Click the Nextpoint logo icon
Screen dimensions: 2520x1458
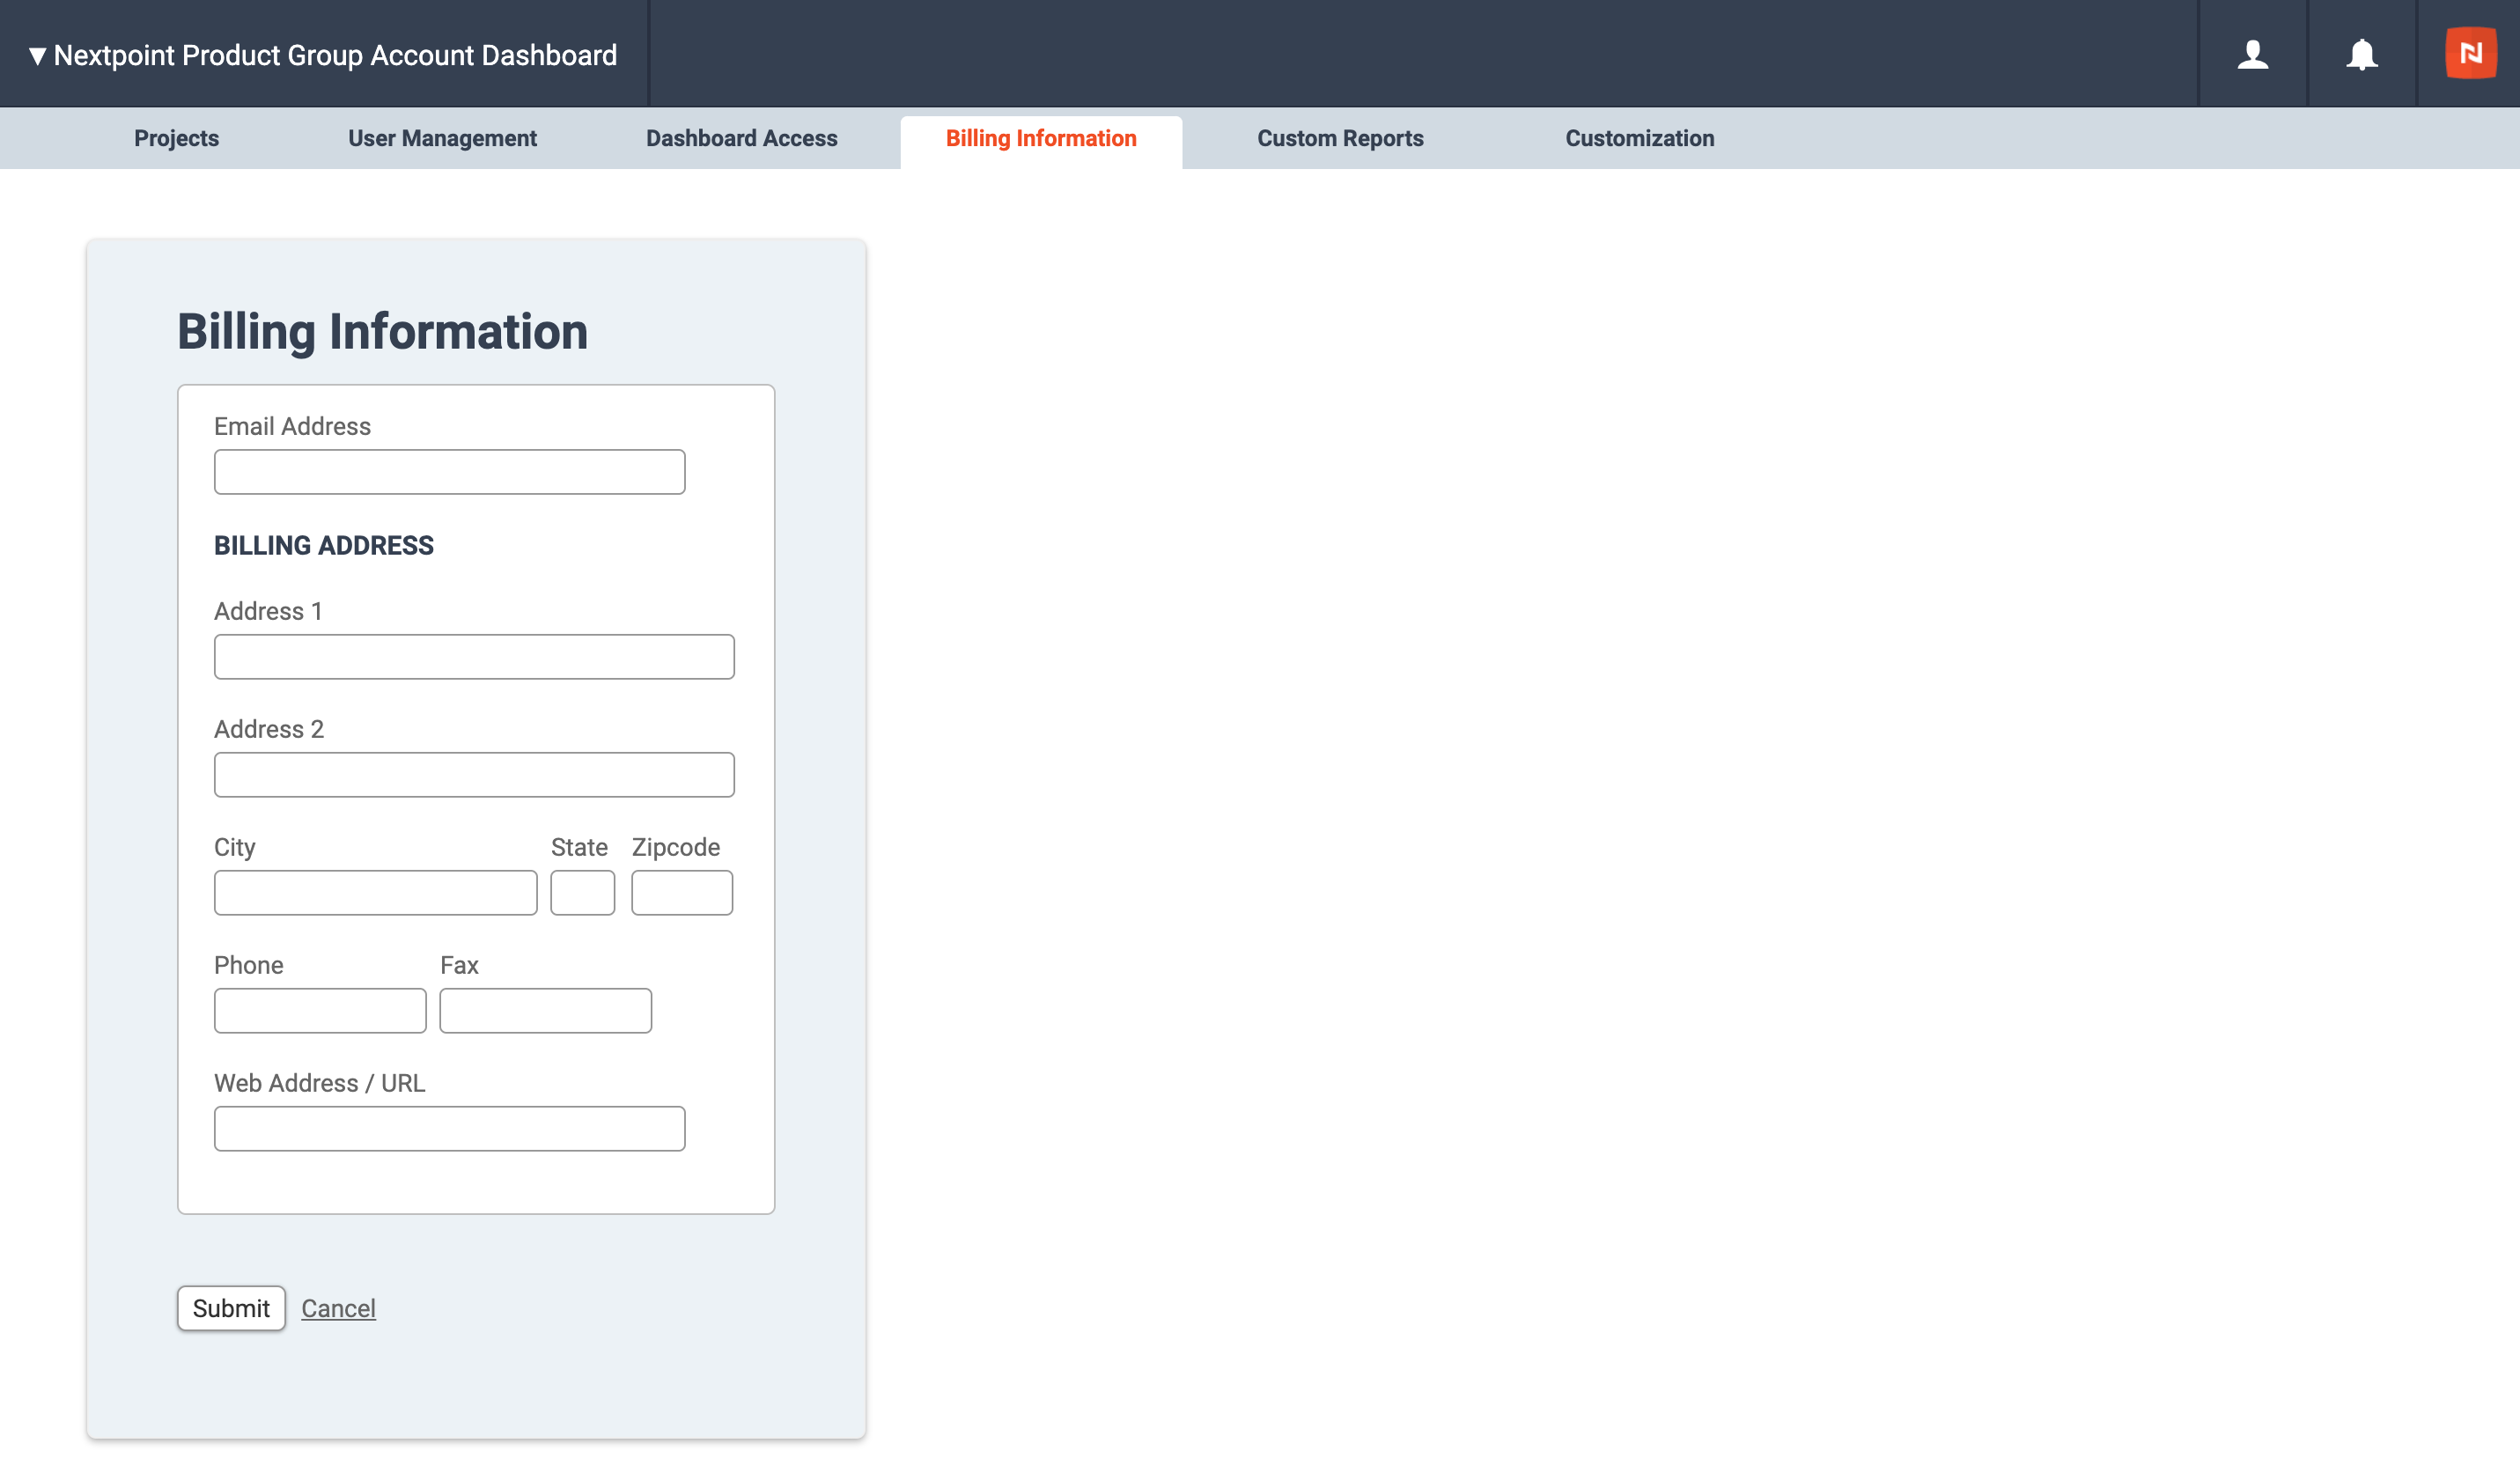2470,53
